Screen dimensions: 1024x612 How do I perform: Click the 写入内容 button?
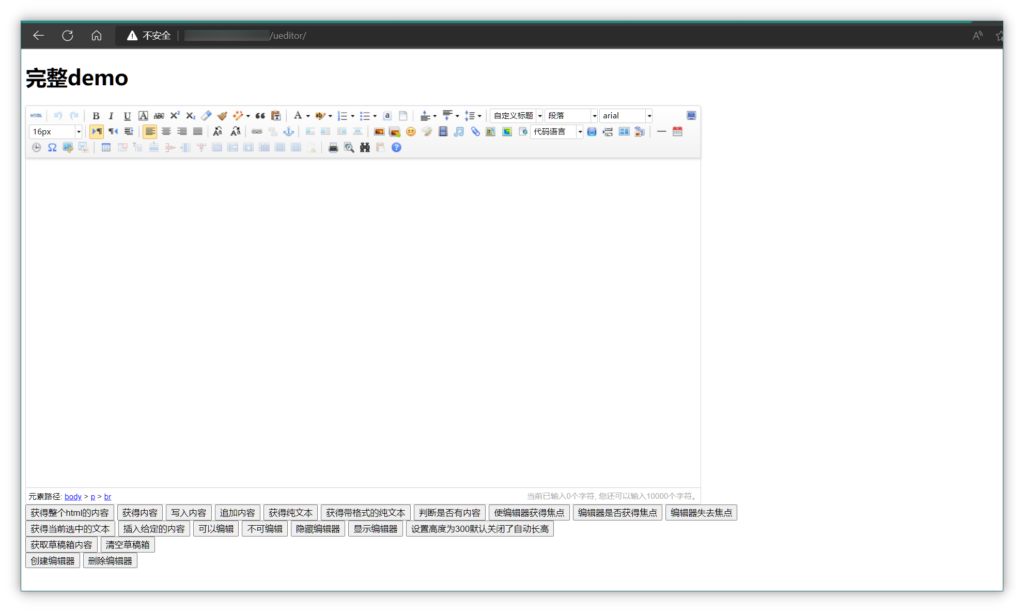(x=189, y=513)
